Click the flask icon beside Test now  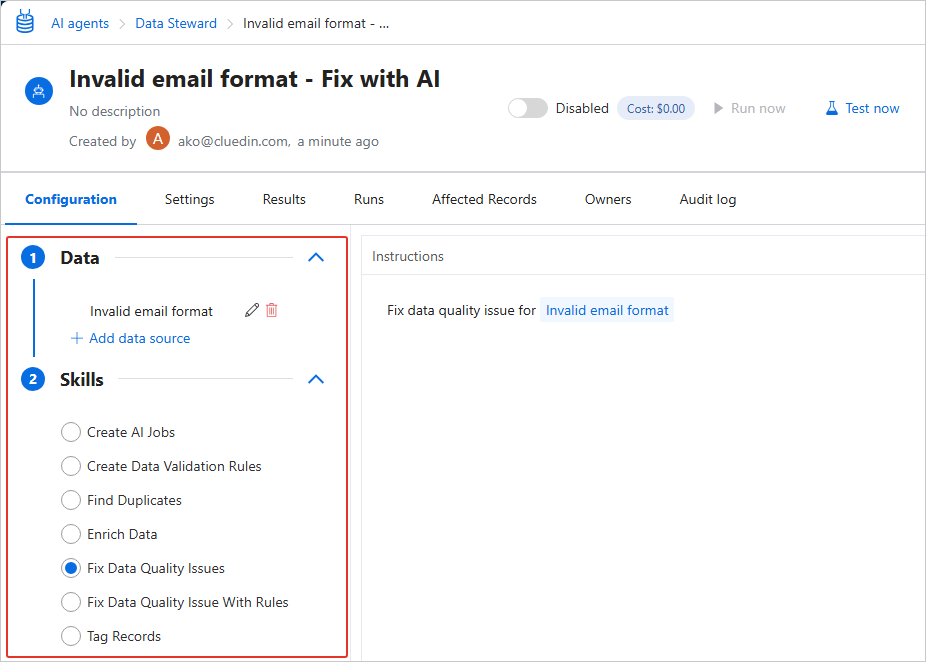832,108
